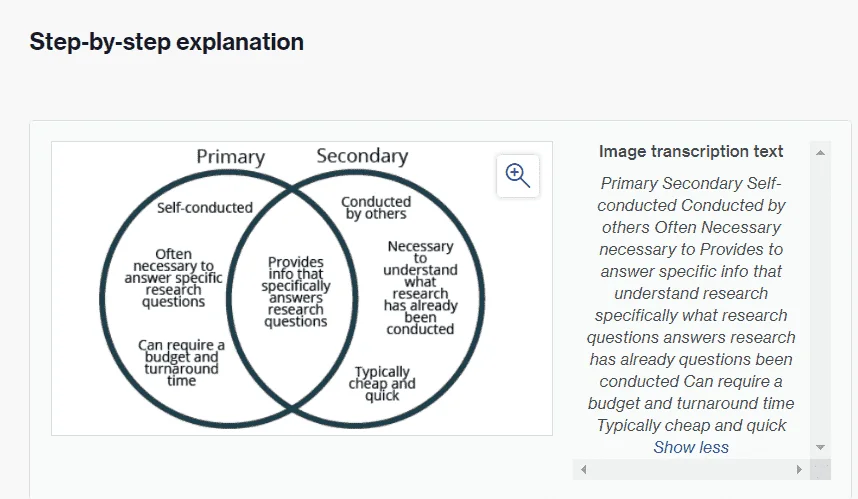Click the Show less link
858x499 pixels.
(691, 447)
